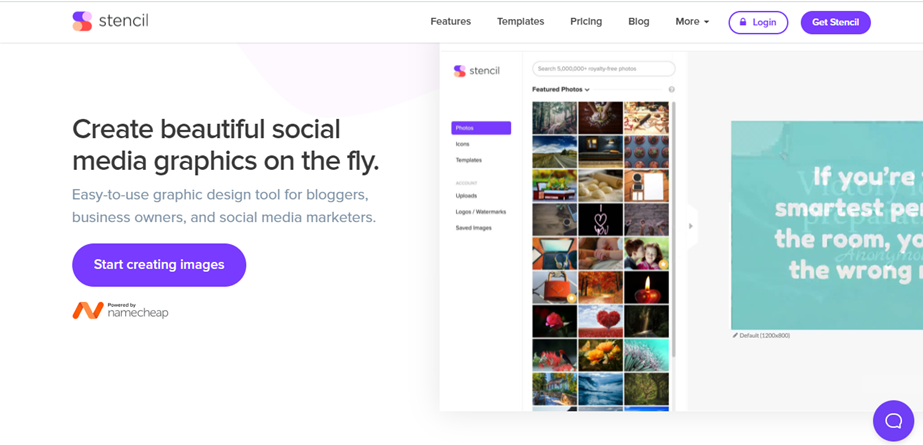Click the photo list scrollbar
This screenshot has height=445, width=923.
click(x=674, y=230)
